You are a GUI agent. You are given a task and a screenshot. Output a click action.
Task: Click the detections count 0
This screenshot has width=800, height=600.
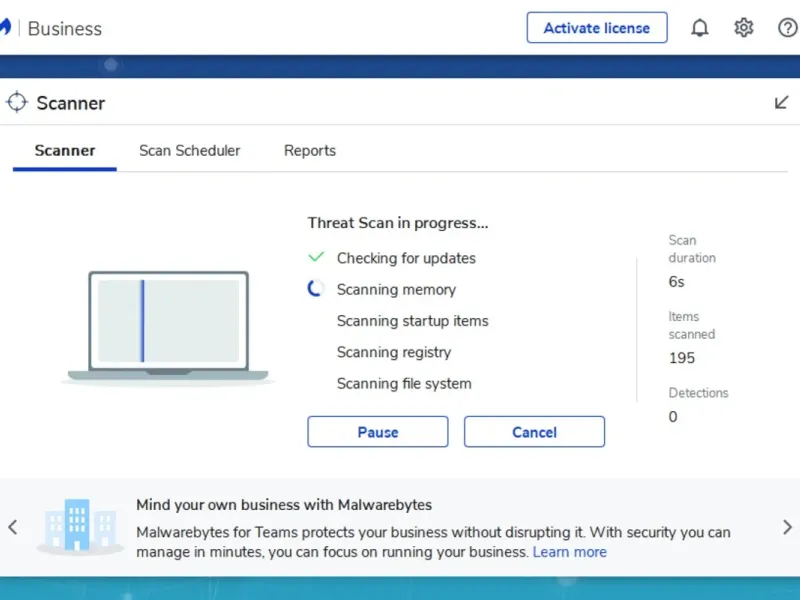coord(673,417)
